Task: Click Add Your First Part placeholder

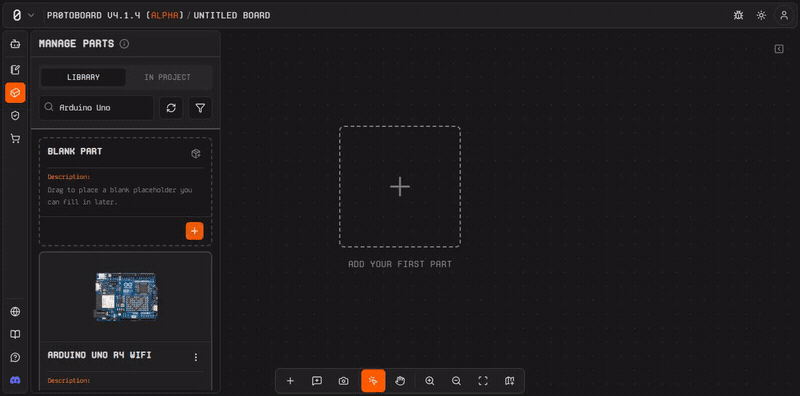Action: 400,187
